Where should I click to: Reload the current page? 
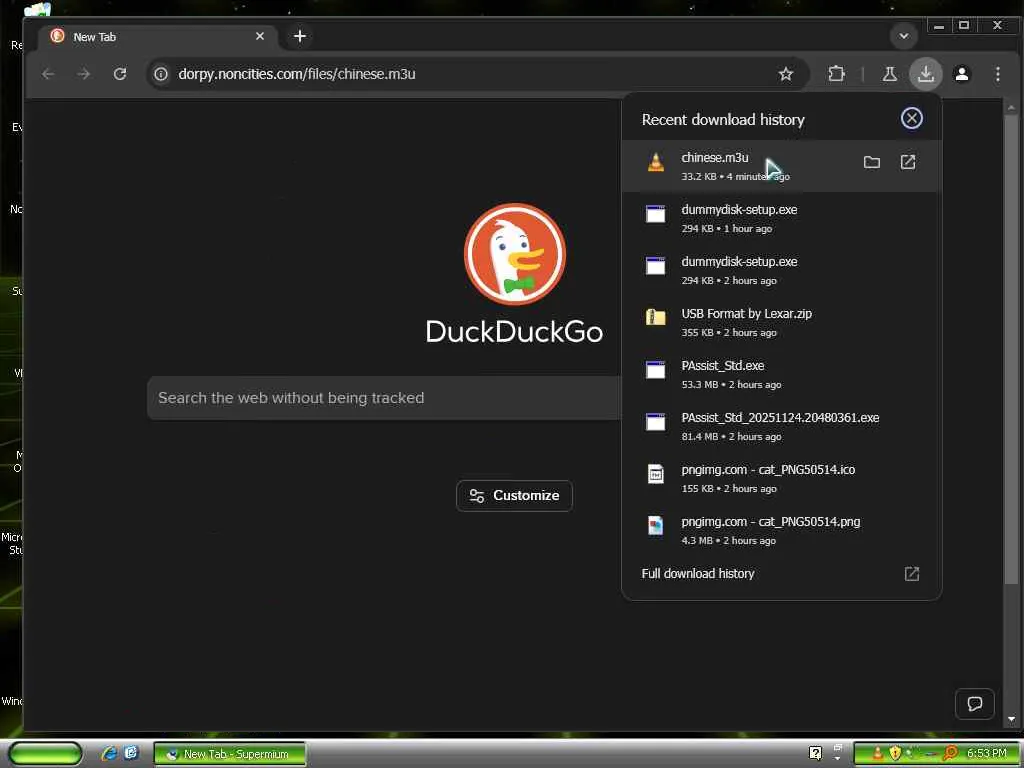[120, 74]
